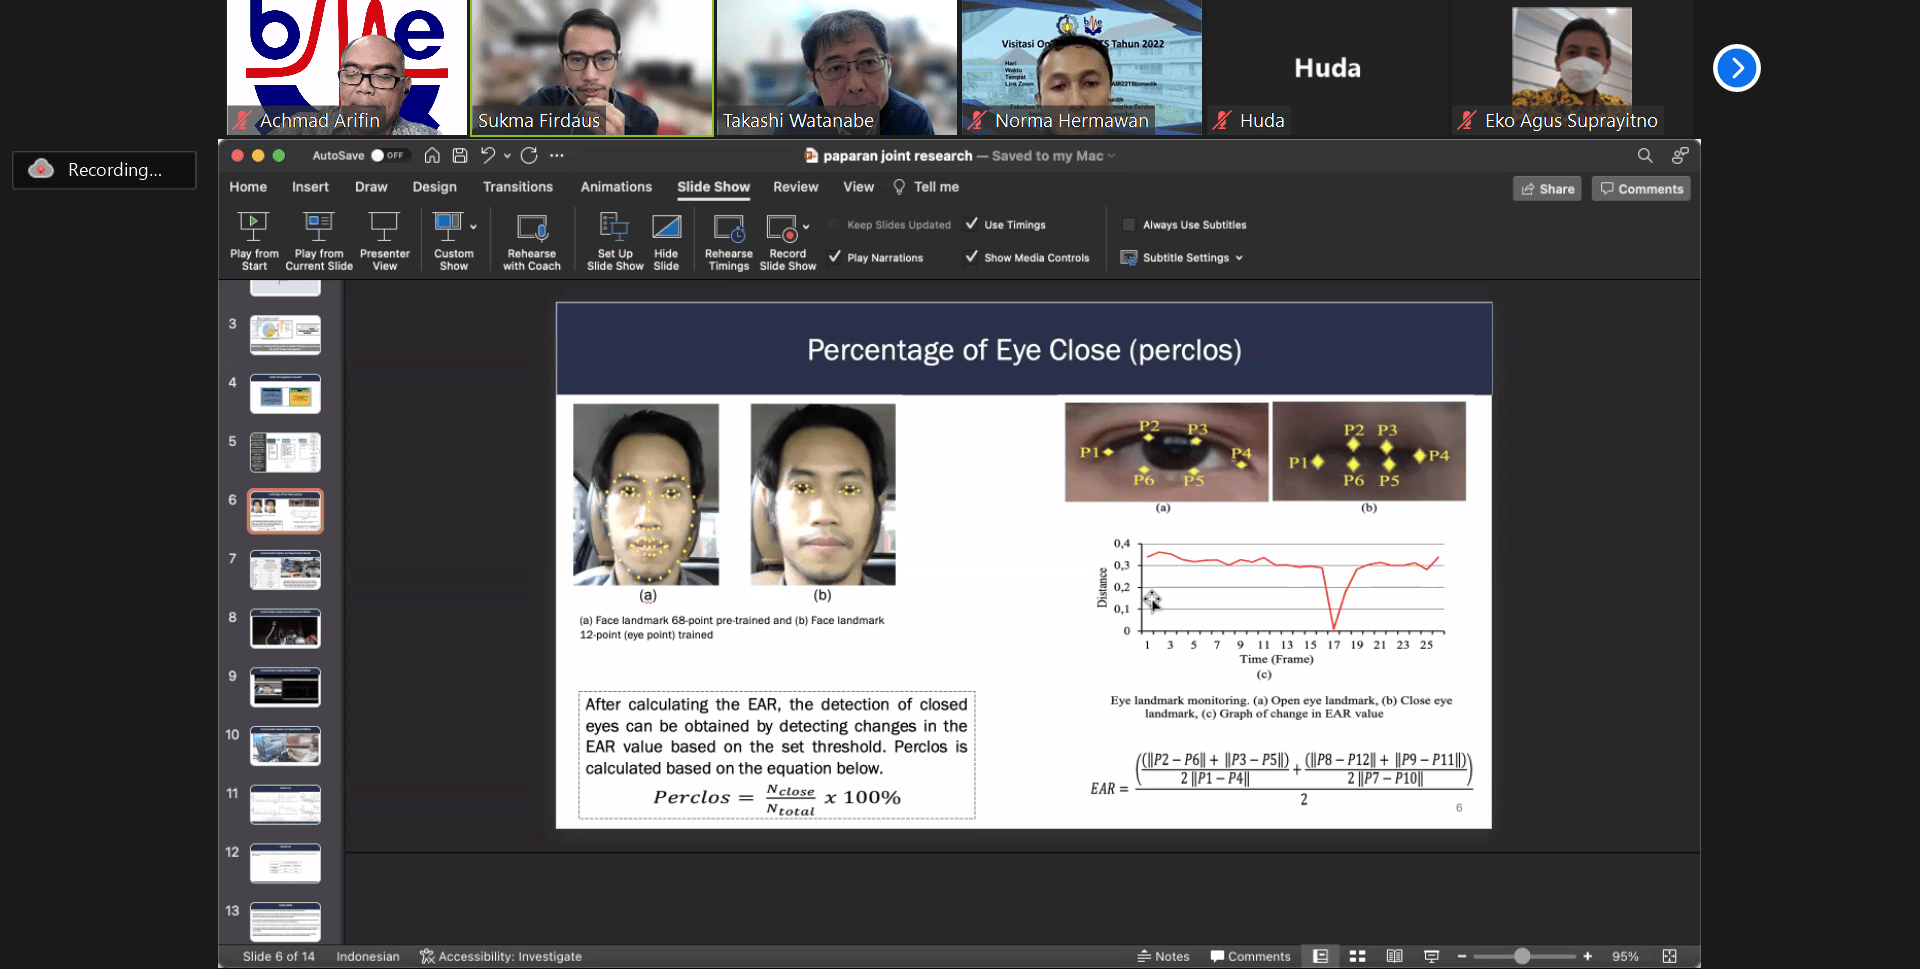Uncheck the Use Timings checkbox
1920x969 pixels.
coord(972,225)
